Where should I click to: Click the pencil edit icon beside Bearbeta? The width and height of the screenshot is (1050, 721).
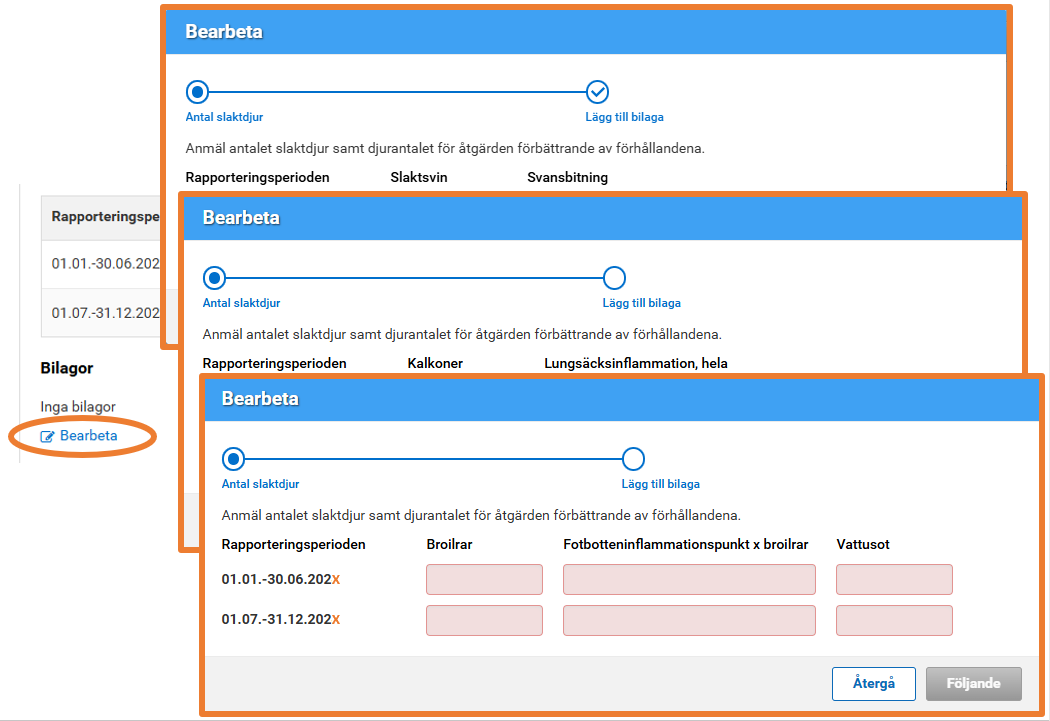point(47,437)
